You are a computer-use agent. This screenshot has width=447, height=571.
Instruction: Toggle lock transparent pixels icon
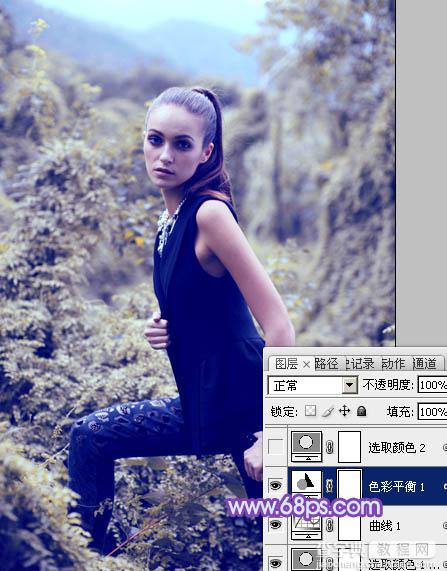coord(310,411)
